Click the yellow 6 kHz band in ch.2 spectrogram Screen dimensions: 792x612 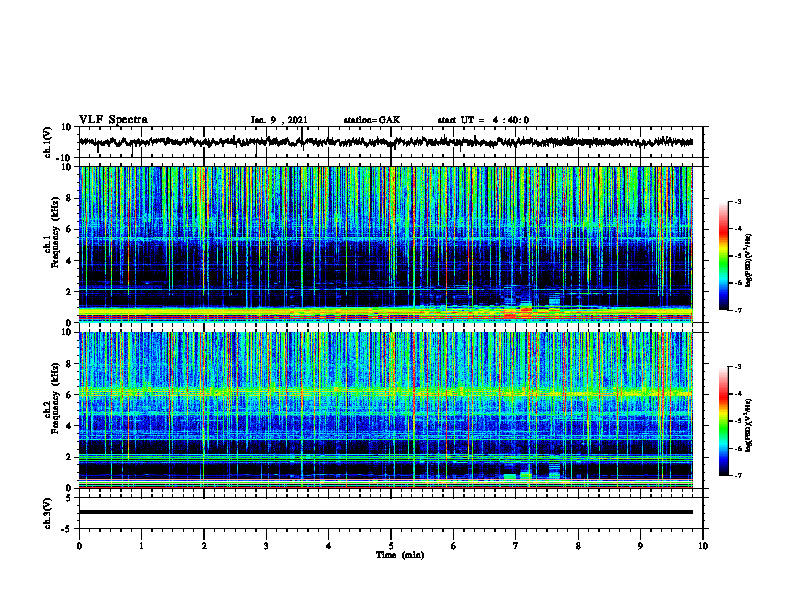point(386,392)
